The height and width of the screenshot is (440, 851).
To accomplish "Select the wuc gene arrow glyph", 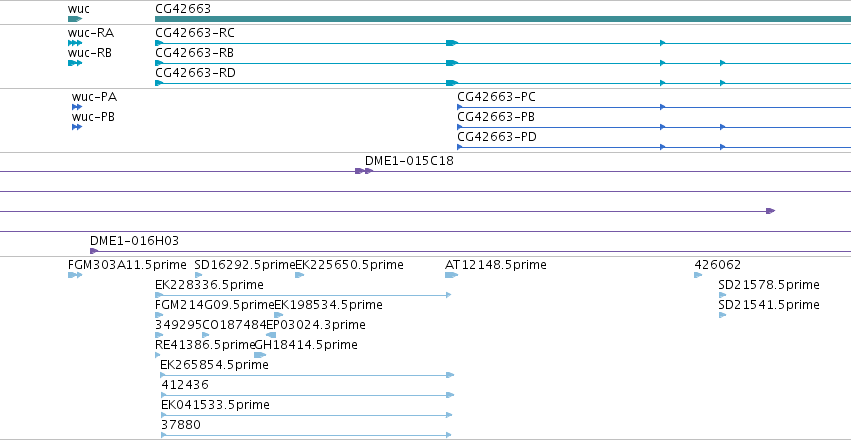I will coord(75,19).
